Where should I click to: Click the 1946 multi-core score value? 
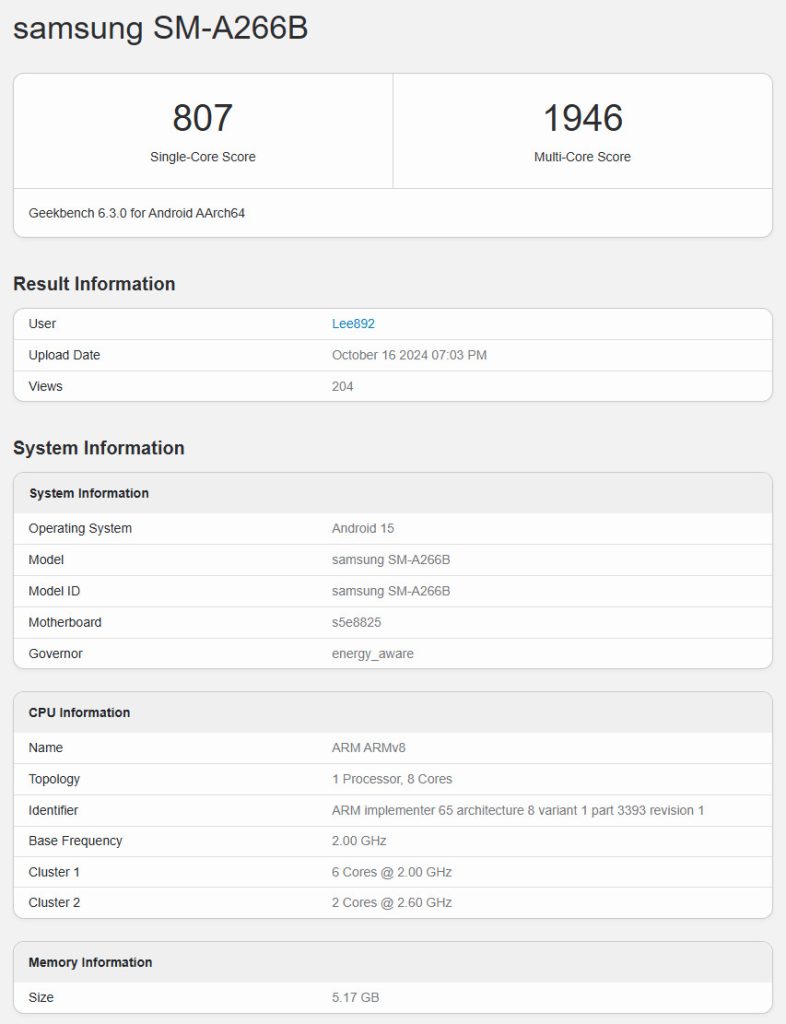pos(582,118)
